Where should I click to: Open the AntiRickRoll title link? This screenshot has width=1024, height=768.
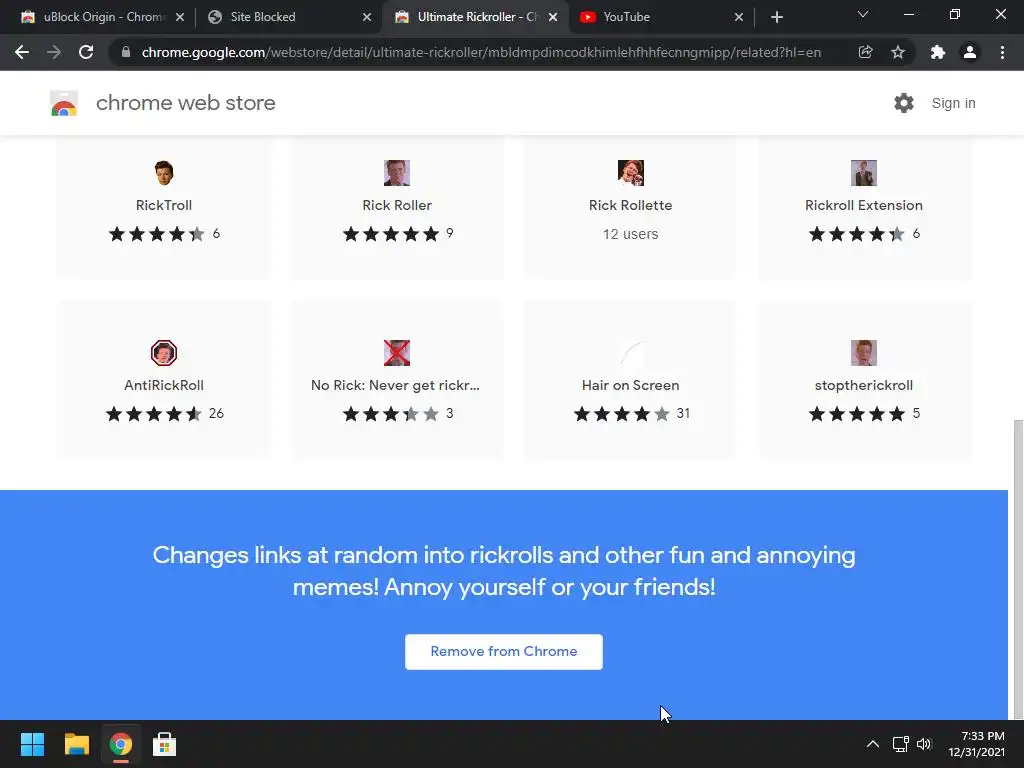[164, 385]
